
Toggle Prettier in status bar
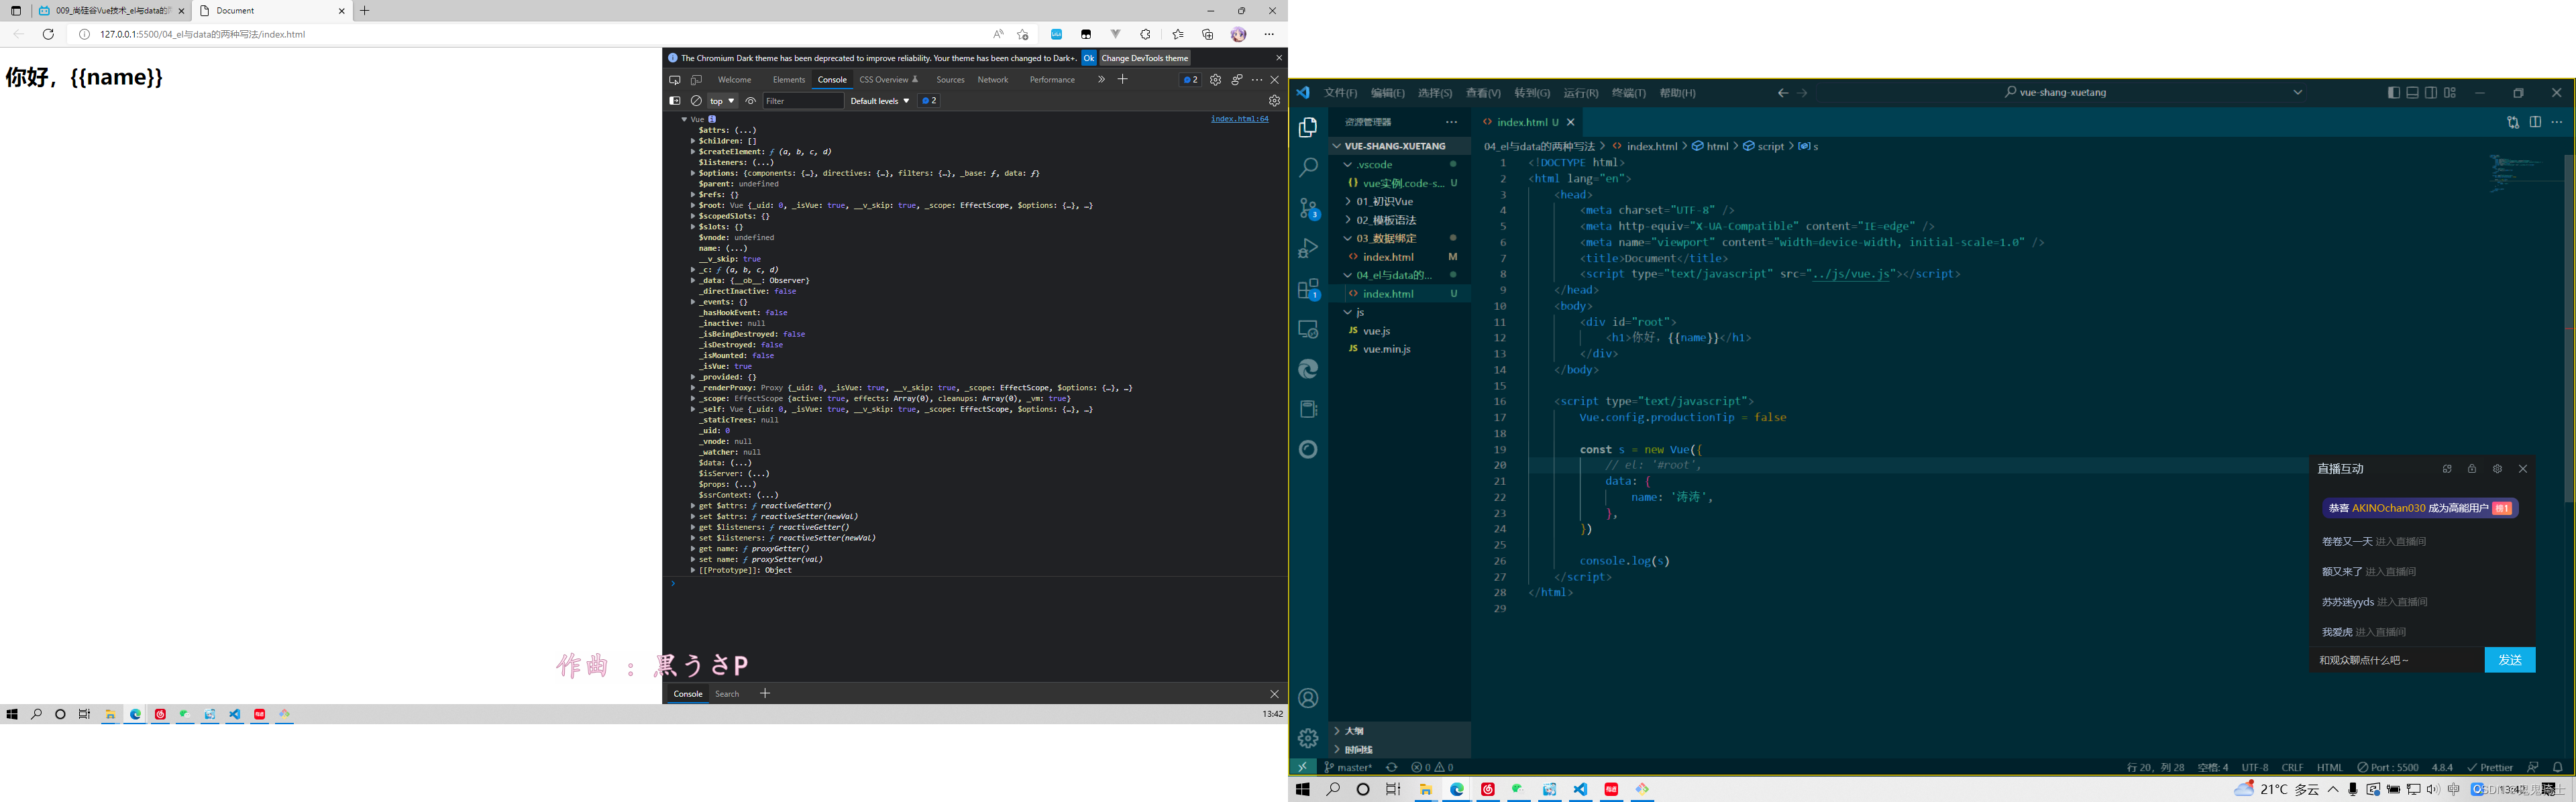pyautogui.click(x=2490, y=767)
